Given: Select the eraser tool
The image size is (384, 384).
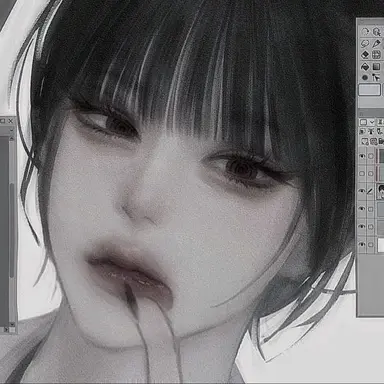Looking at the screenshot, I should coord(366,55).
